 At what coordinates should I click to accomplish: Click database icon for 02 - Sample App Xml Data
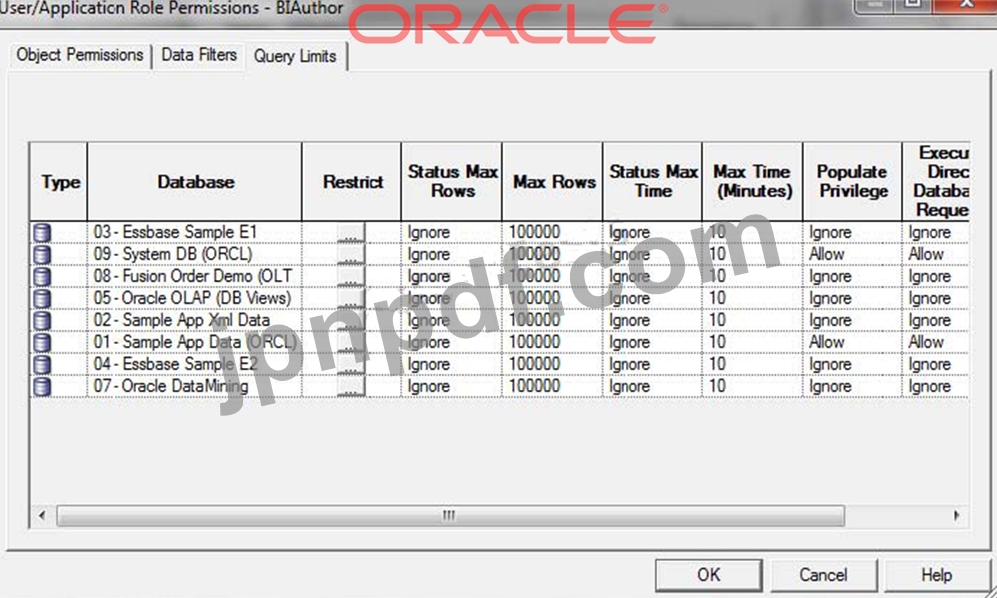tap(42, 321)
